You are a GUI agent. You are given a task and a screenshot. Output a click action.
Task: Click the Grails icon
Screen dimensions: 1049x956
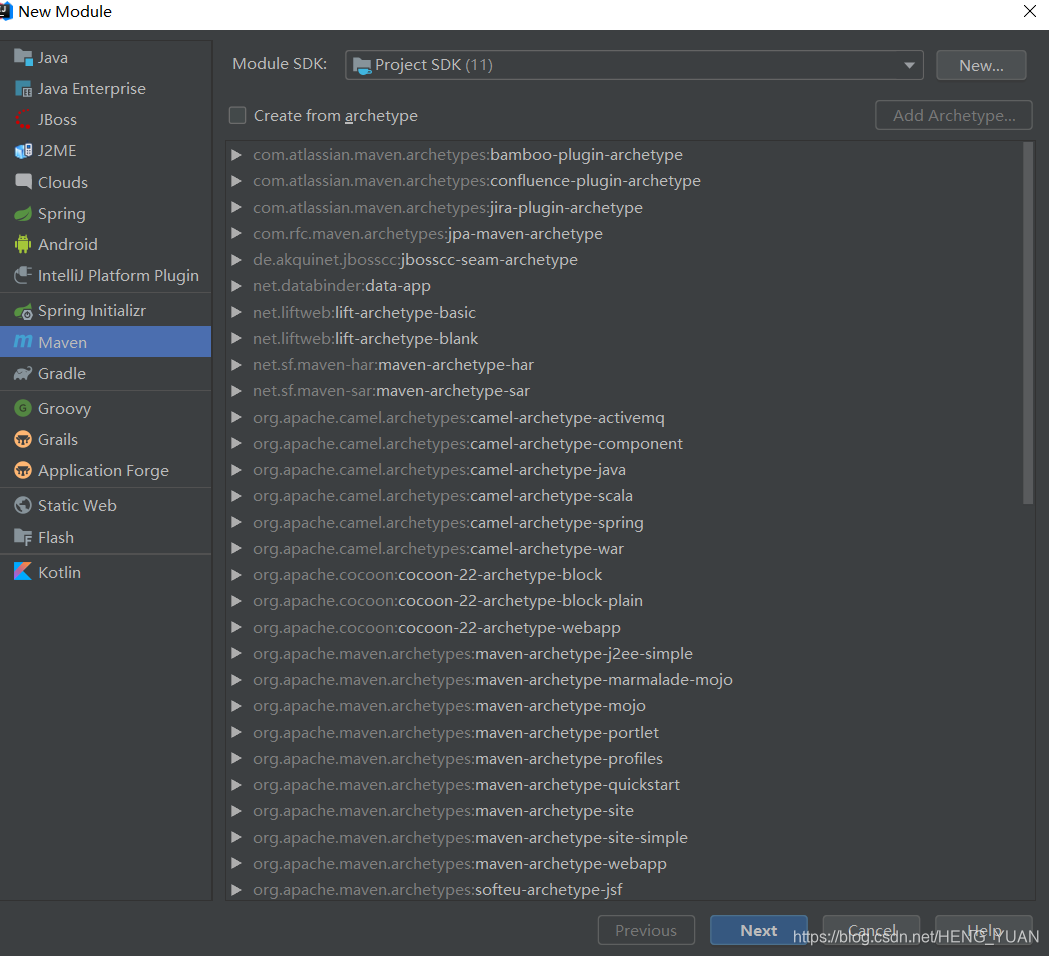point(23,440)
